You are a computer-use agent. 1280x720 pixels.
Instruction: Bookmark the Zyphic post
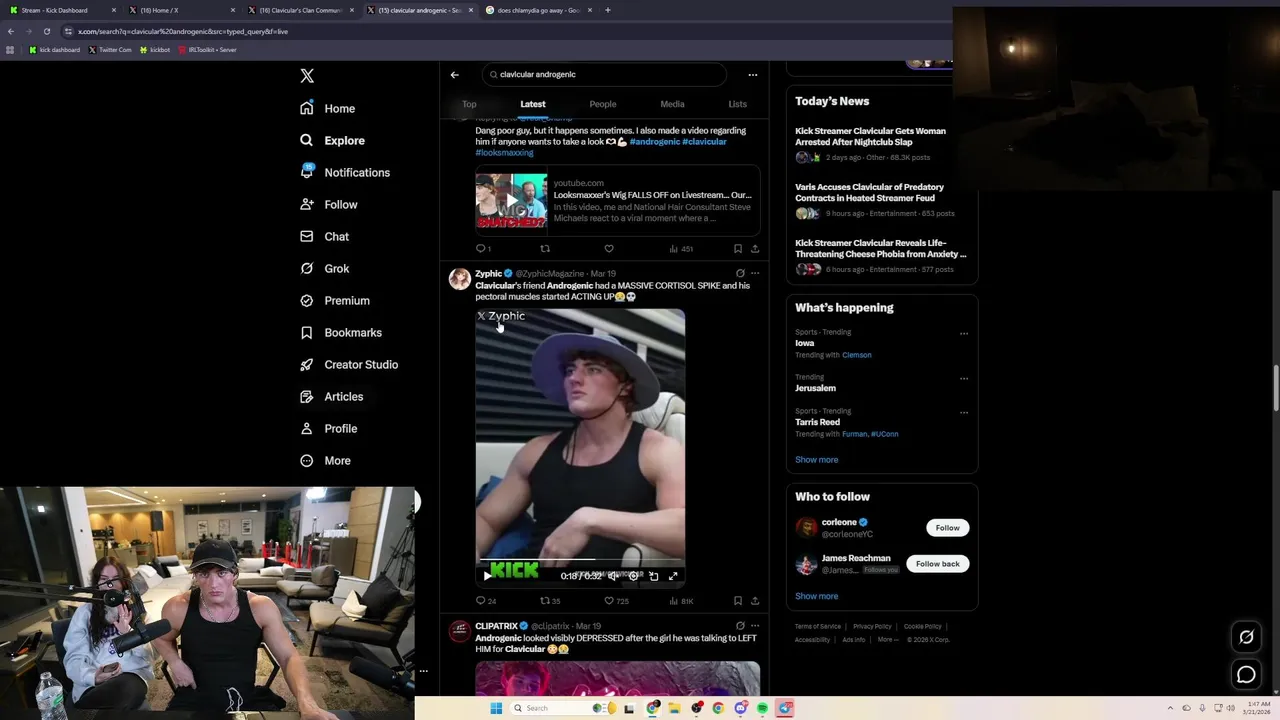(x=737, y=601)
